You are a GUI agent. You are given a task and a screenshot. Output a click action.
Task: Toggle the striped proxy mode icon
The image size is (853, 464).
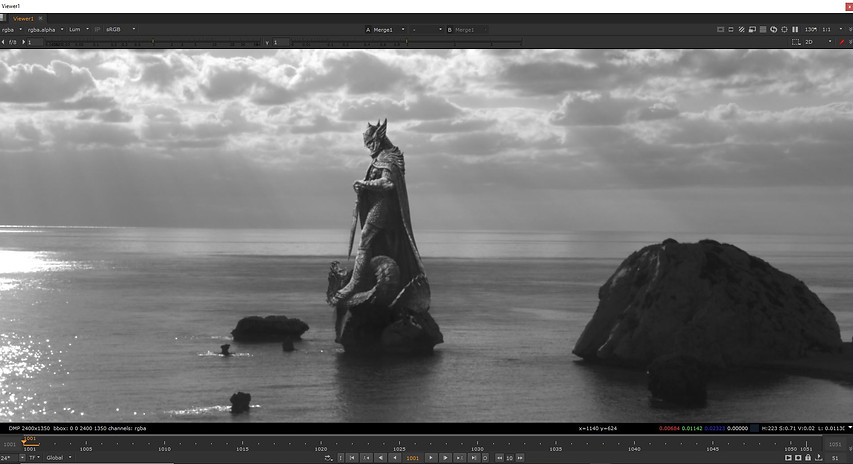click(741, 29)
